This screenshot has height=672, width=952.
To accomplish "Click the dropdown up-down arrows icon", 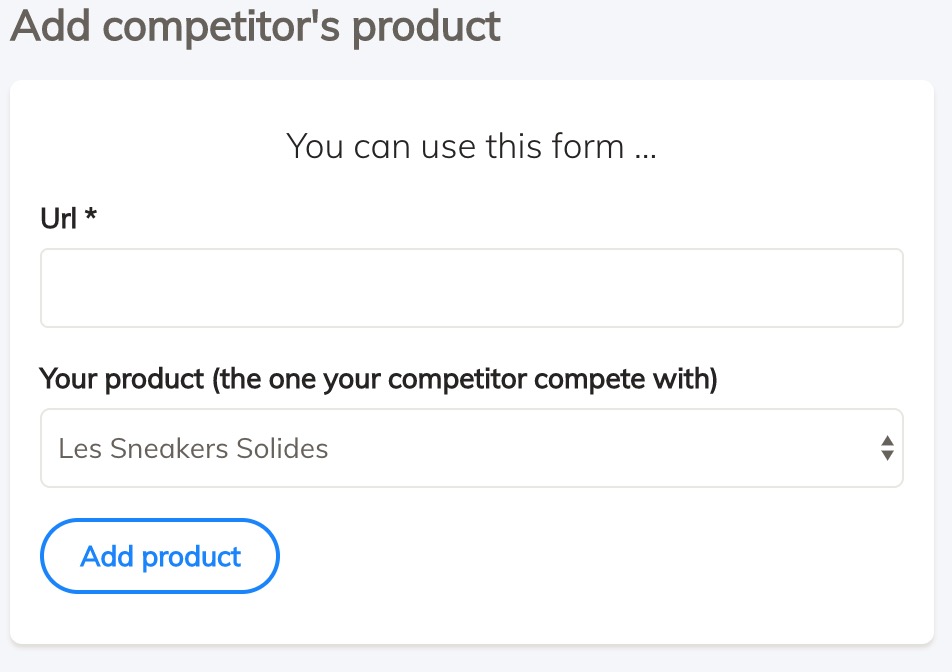I will point(886,448).
